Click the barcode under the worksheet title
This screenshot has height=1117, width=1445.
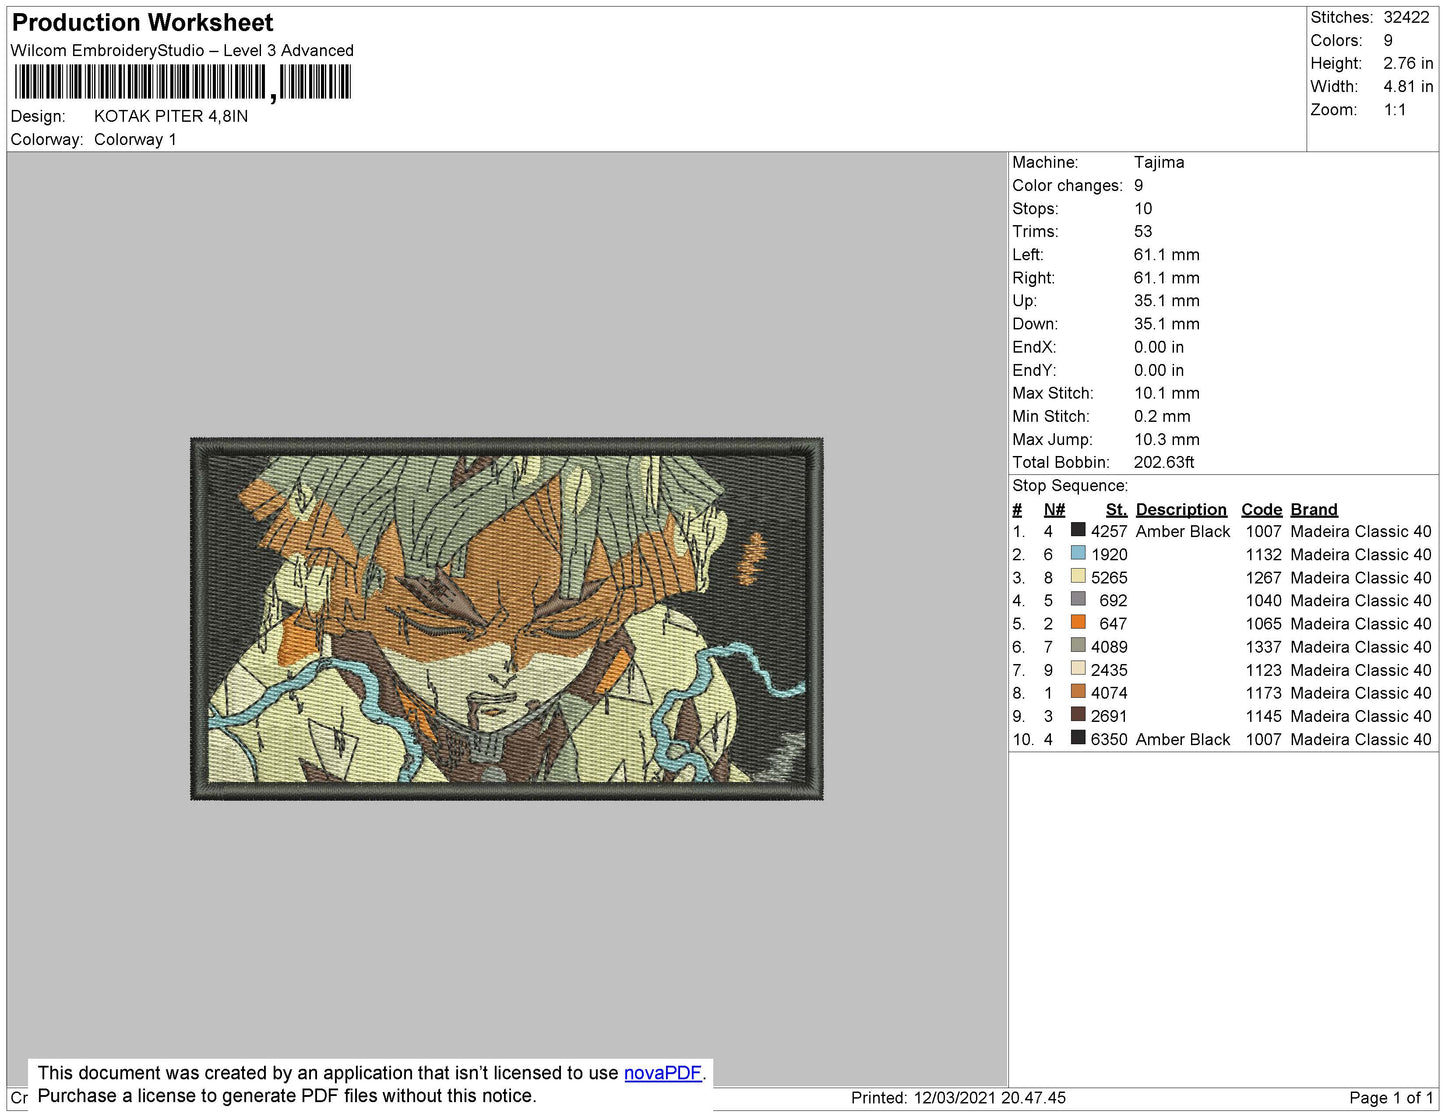click(x=182, y=82)
